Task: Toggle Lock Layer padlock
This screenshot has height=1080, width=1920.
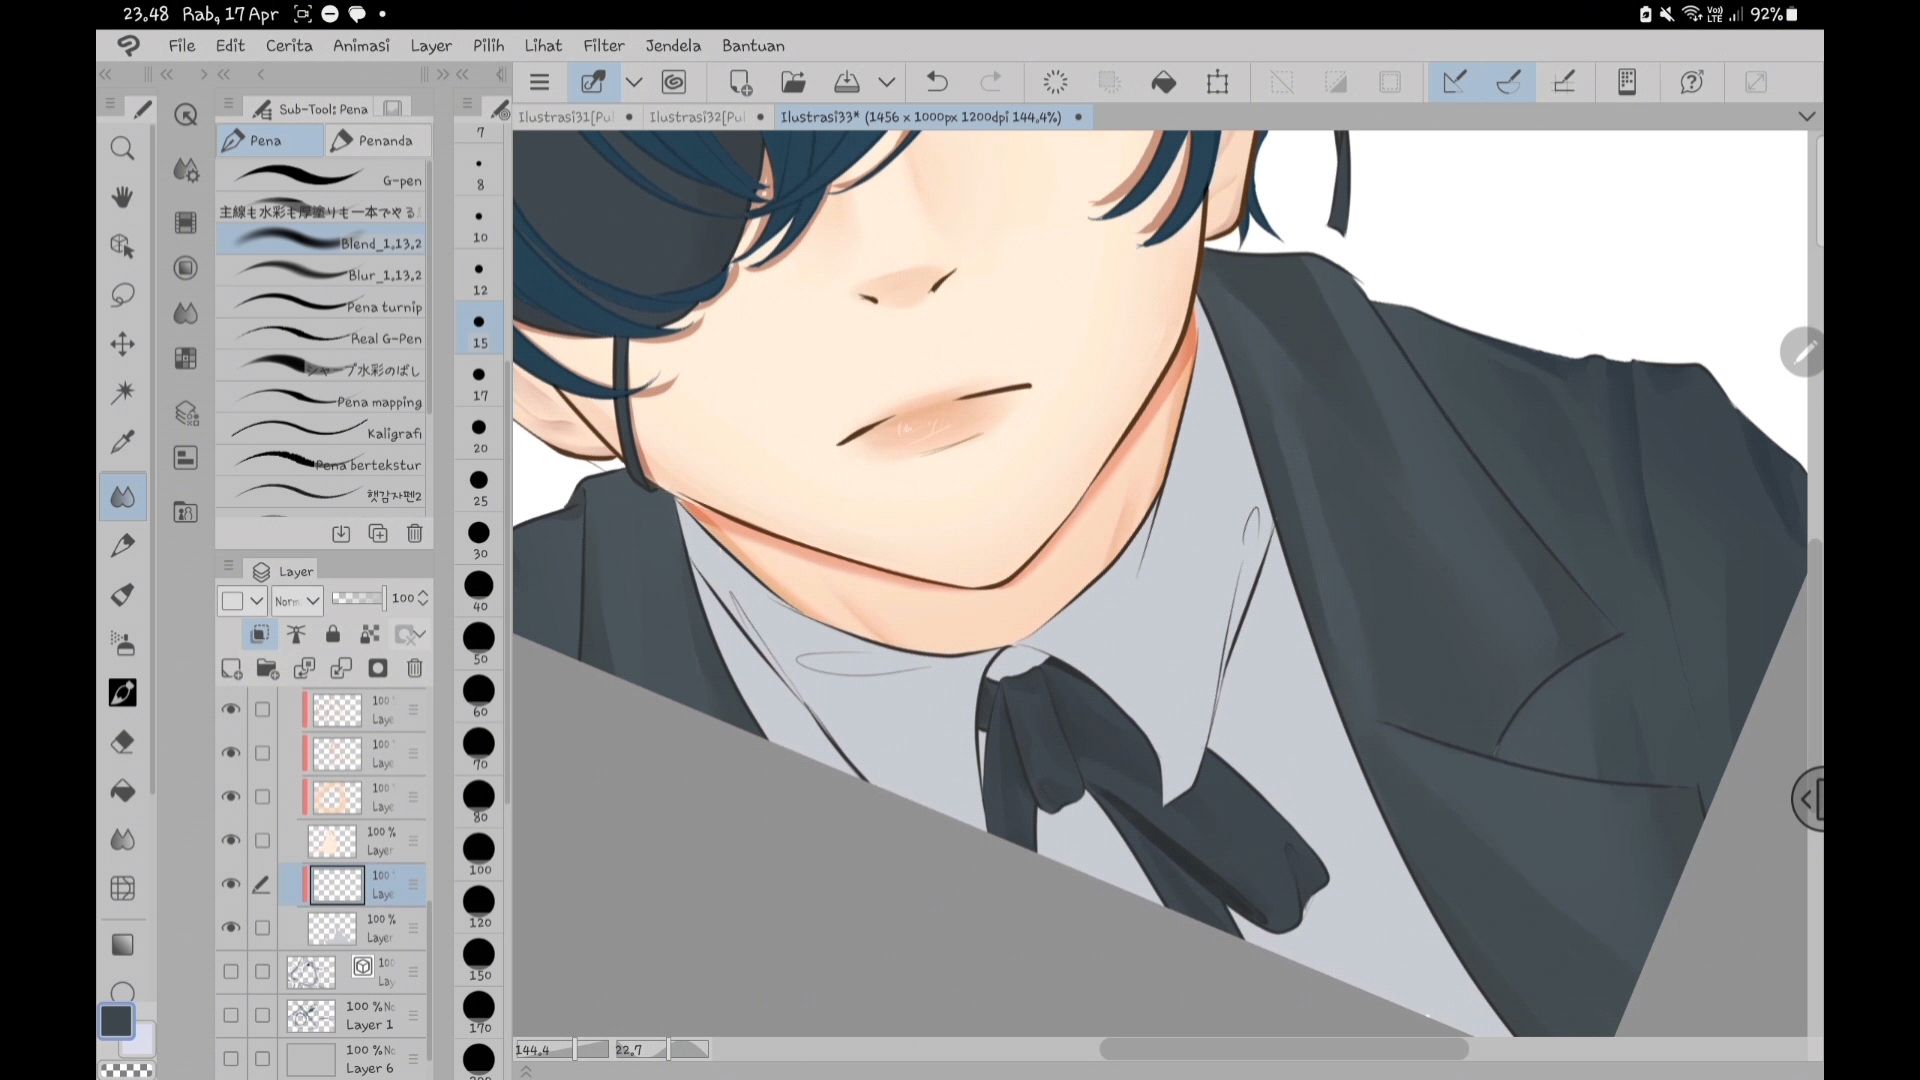Action: click(333, 634)
